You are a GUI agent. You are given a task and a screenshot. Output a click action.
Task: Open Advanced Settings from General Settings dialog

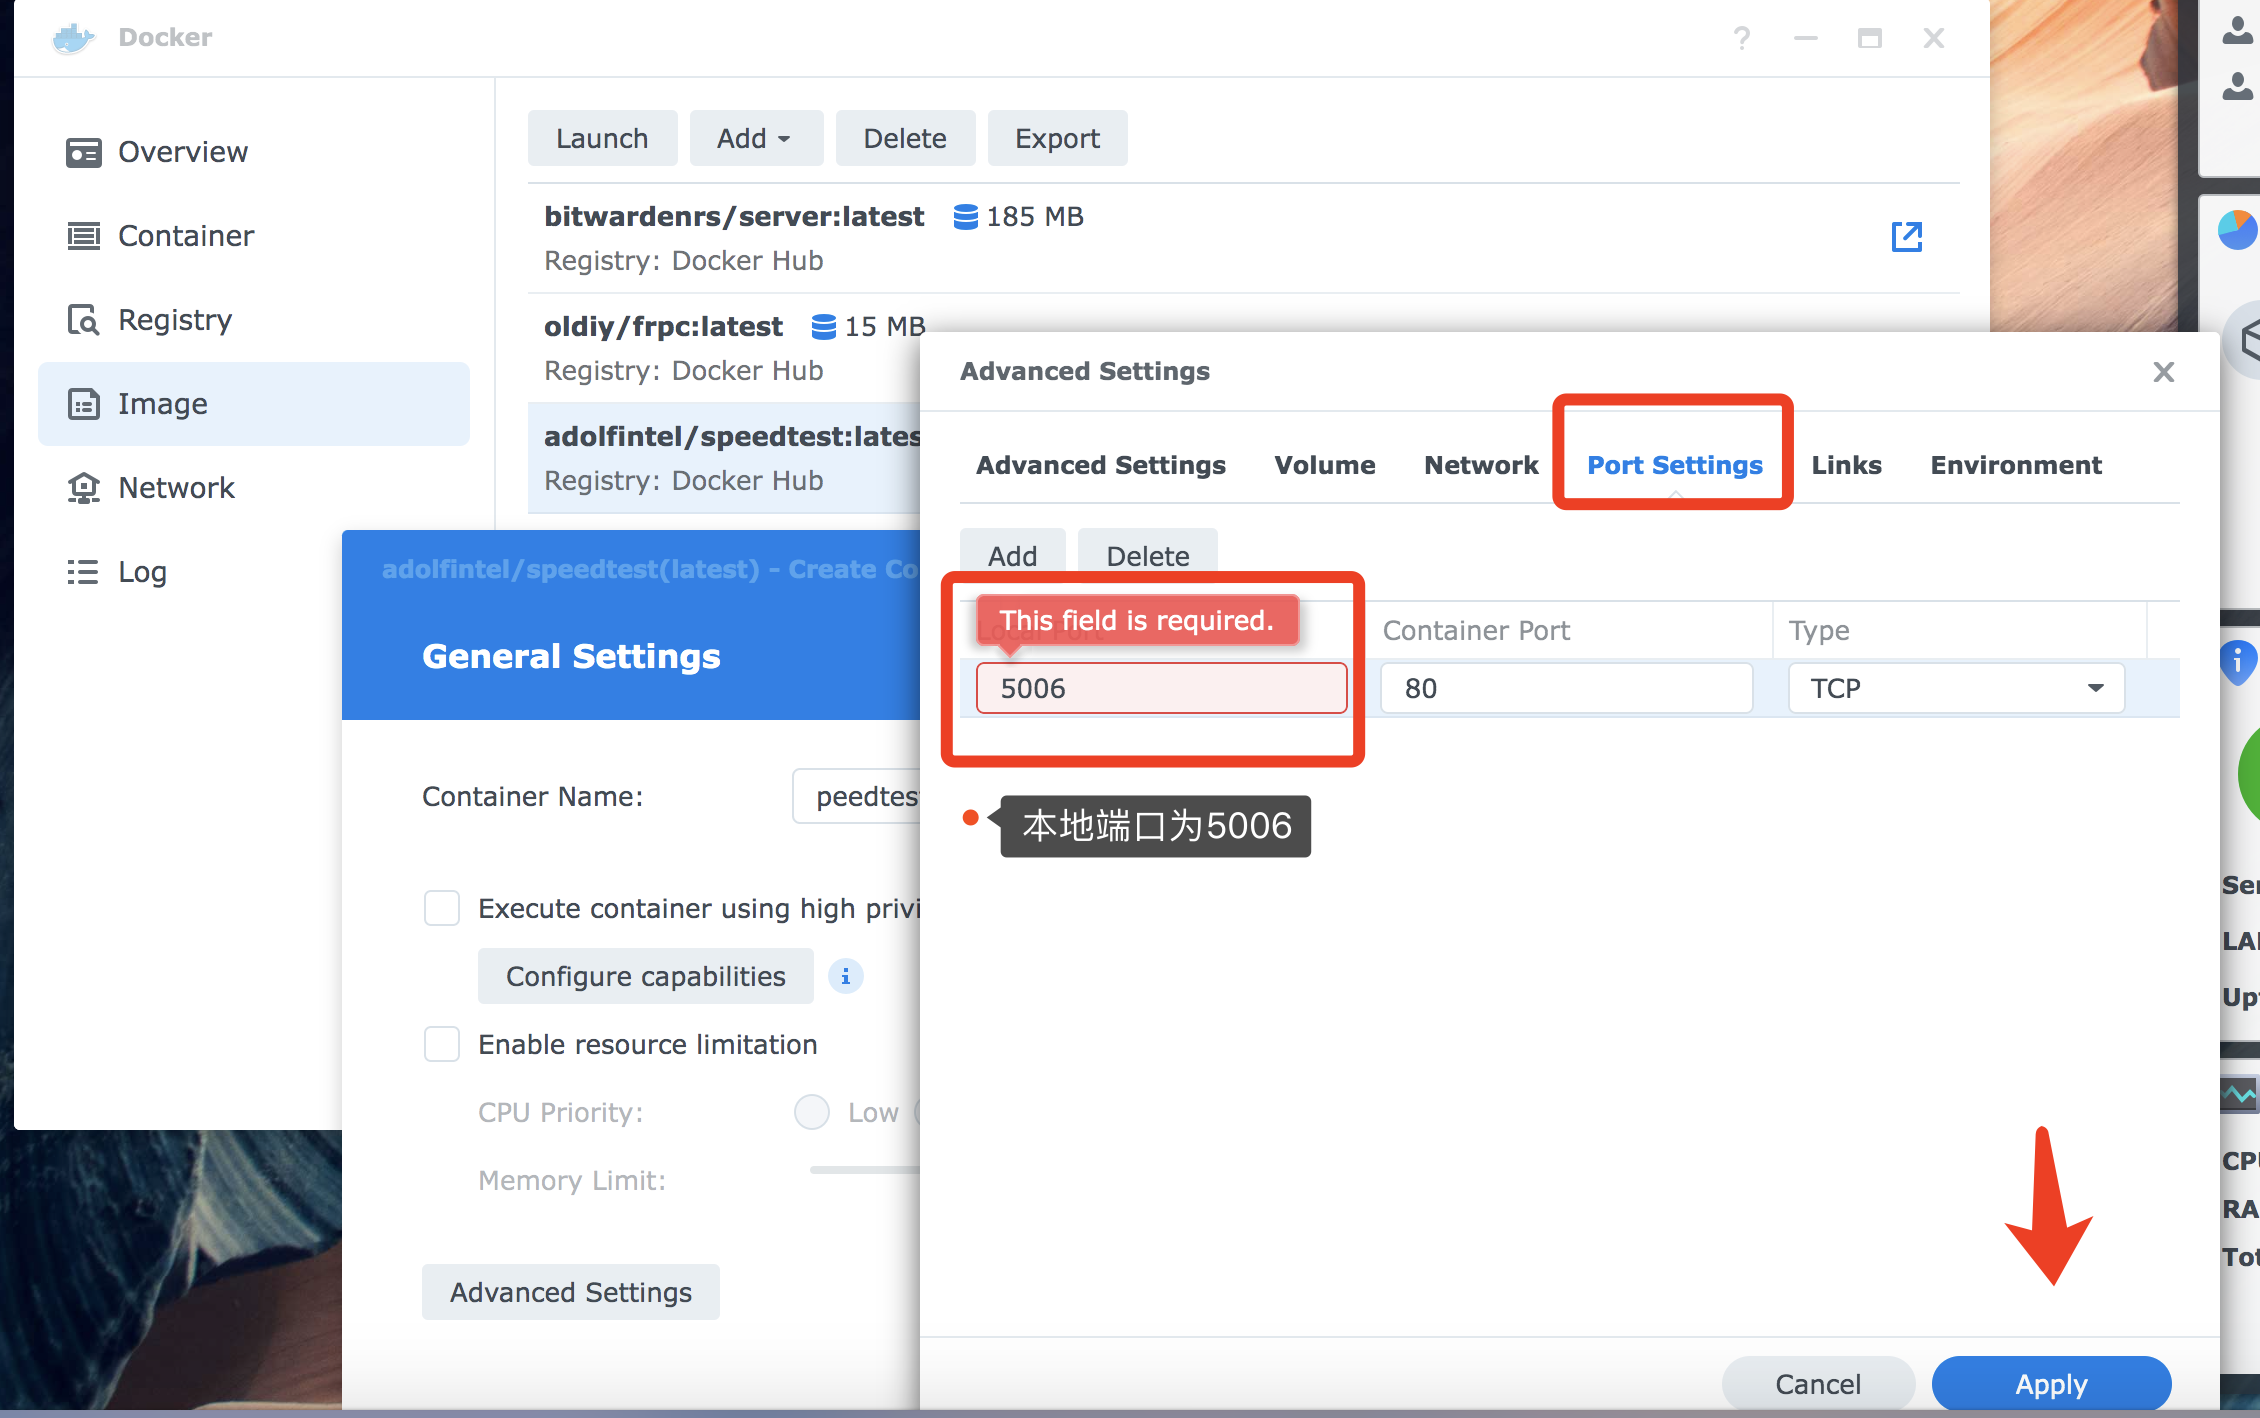coord(570,1292)
